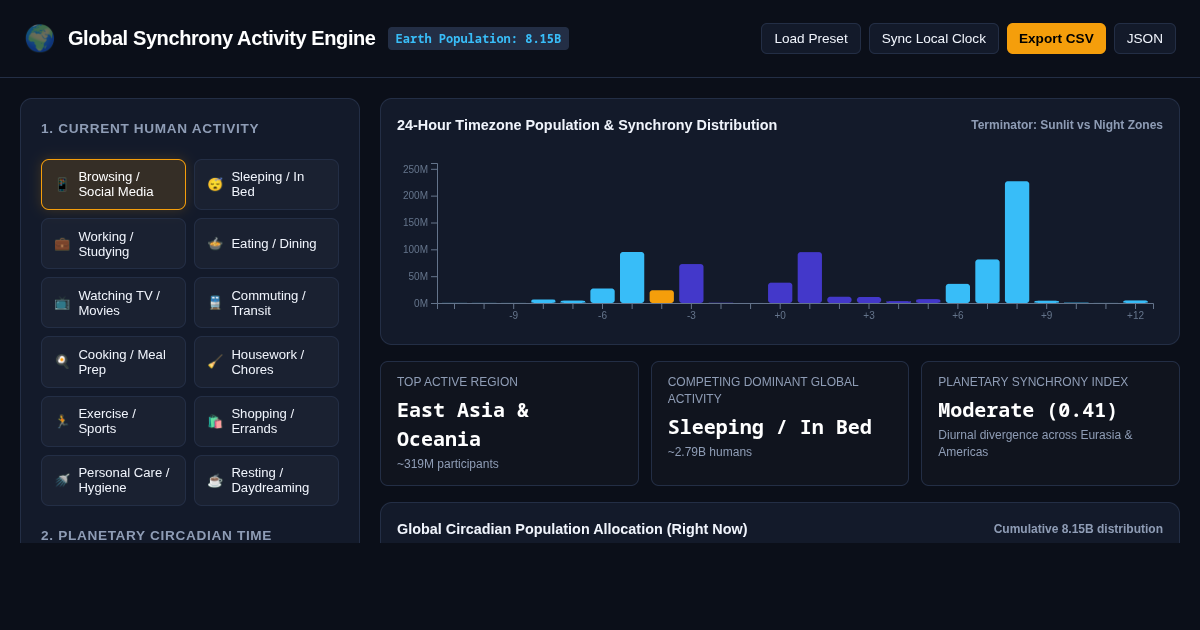The image size is (1200, 630).
Task: Choose Exercise / Sports activity
Action: pyautogui.click(x=113, y=422)
